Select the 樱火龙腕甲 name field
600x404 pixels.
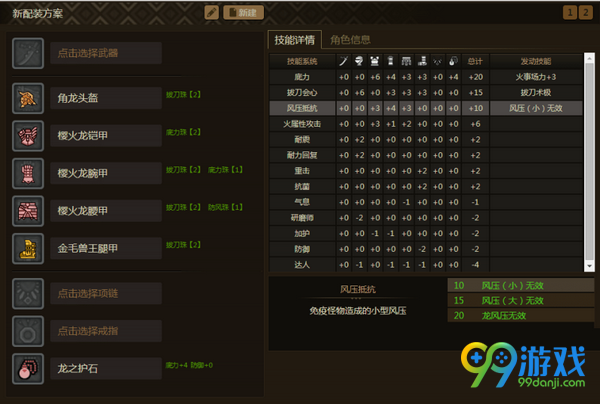coord(106,173)
